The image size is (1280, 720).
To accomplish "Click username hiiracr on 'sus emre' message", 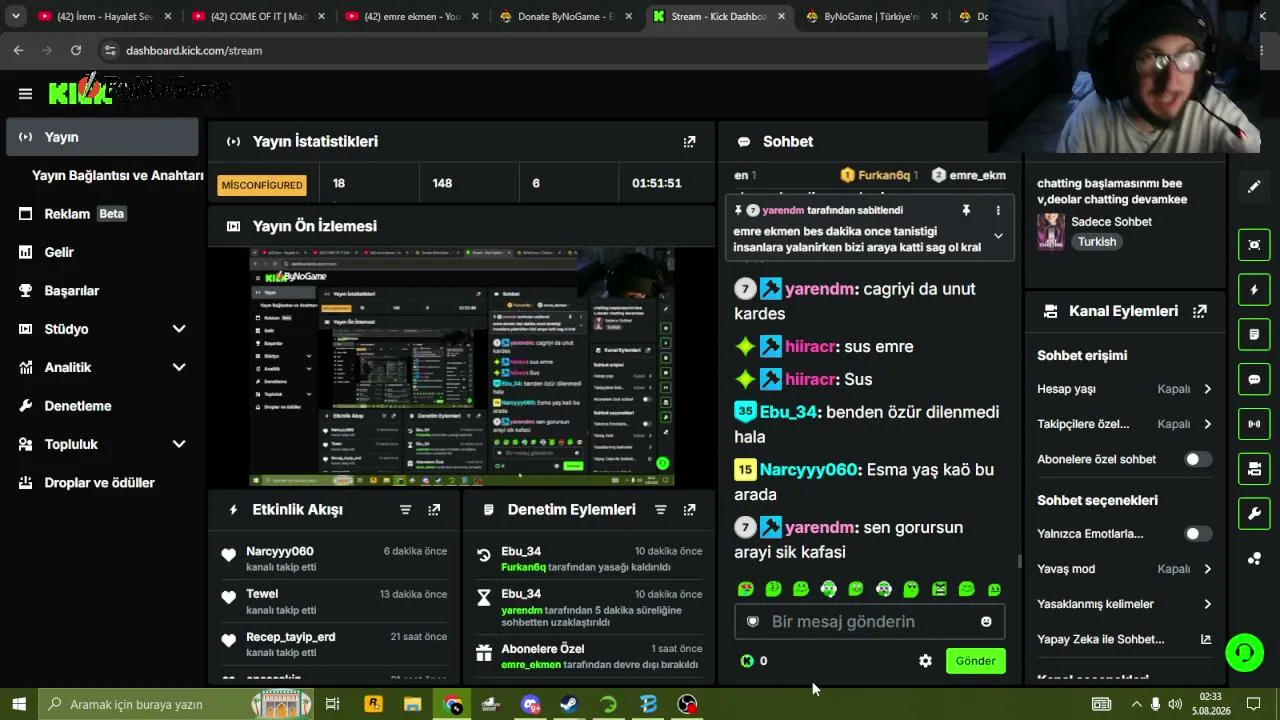I will pos(810,347).
